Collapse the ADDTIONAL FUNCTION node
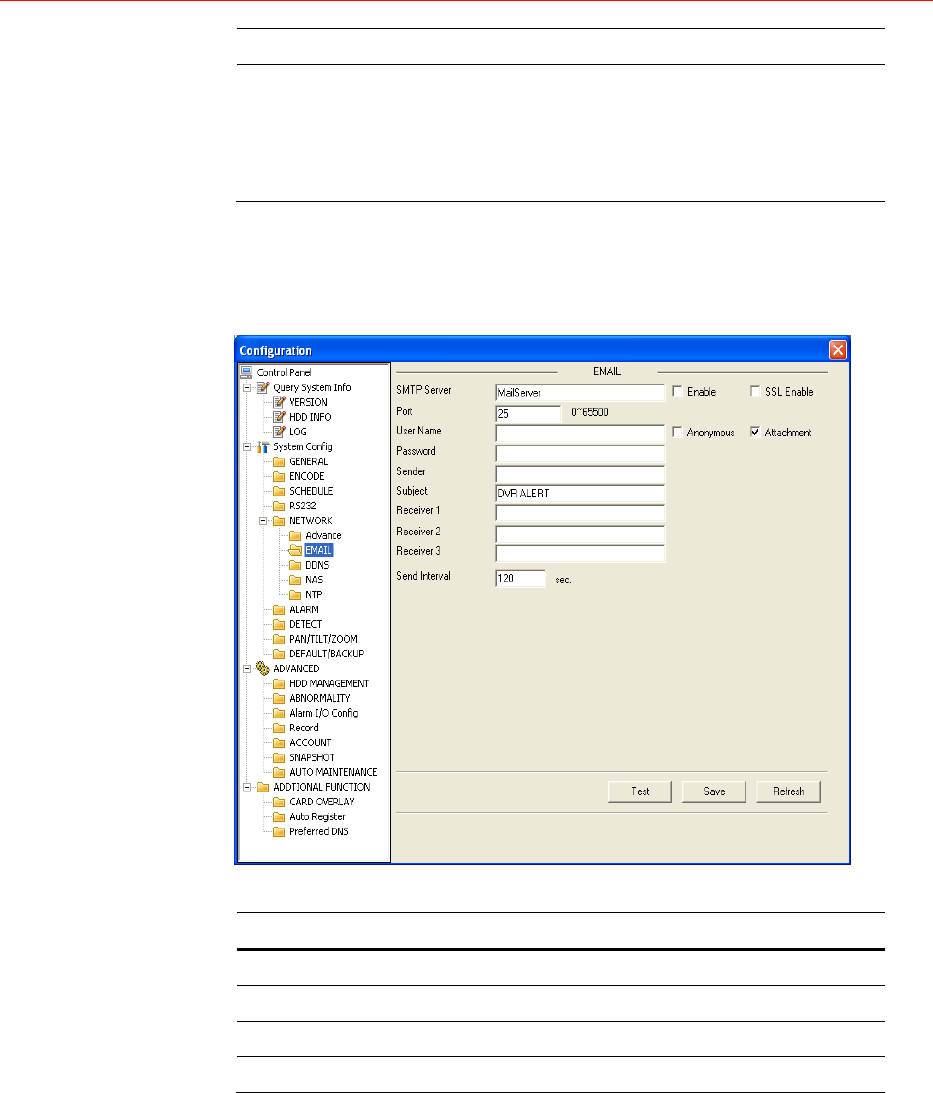Image resolution: width=933 pixels, height=1093 pixels. coord(247,787)
